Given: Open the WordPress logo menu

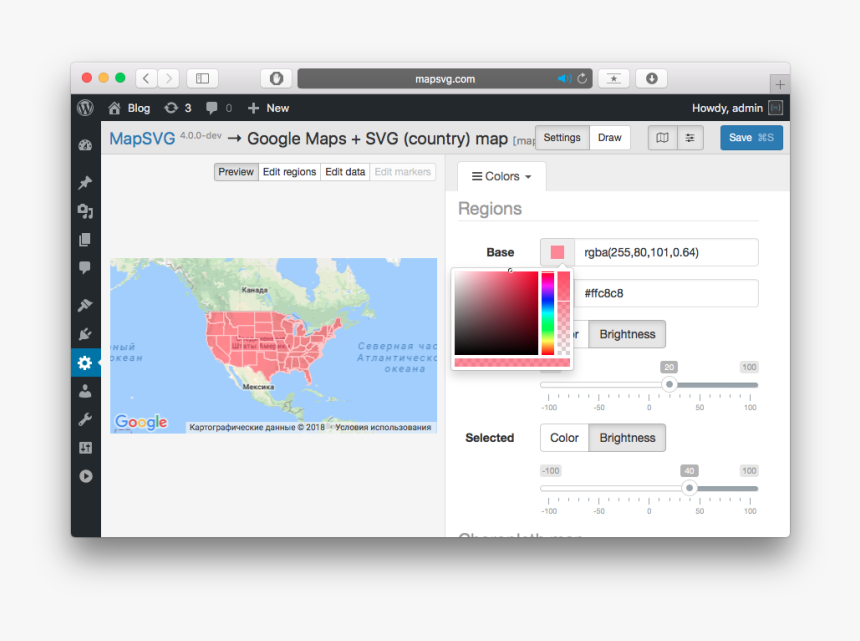Looking at the screenshot, I should pyautogui.click(x=86, y=107).
